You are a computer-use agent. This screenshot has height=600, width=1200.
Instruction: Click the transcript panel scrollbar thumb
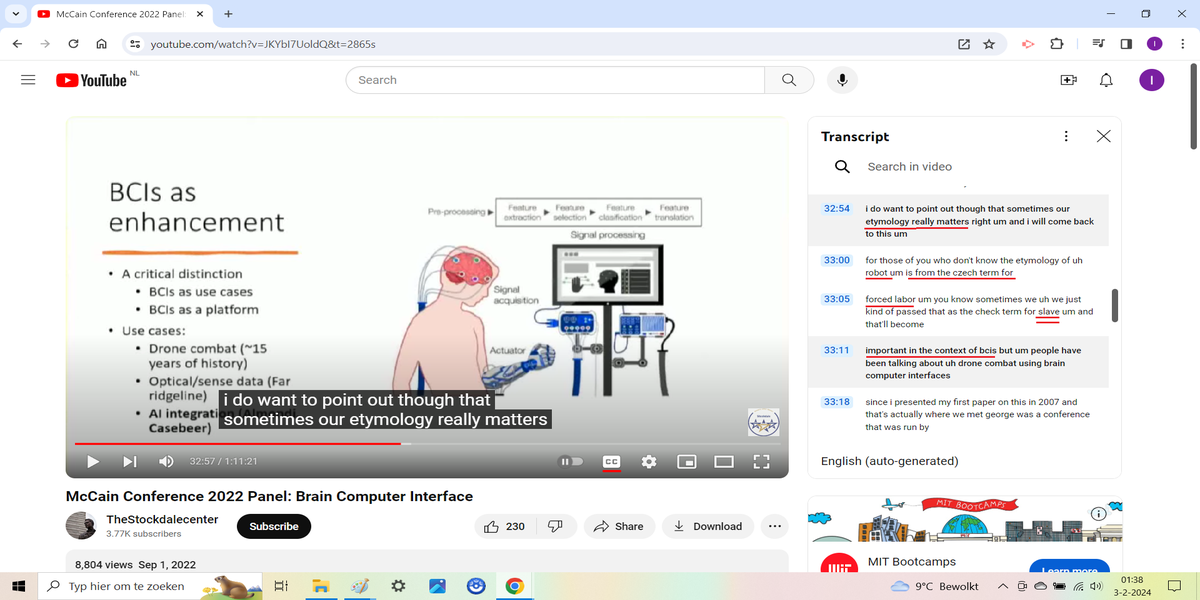1115,306
